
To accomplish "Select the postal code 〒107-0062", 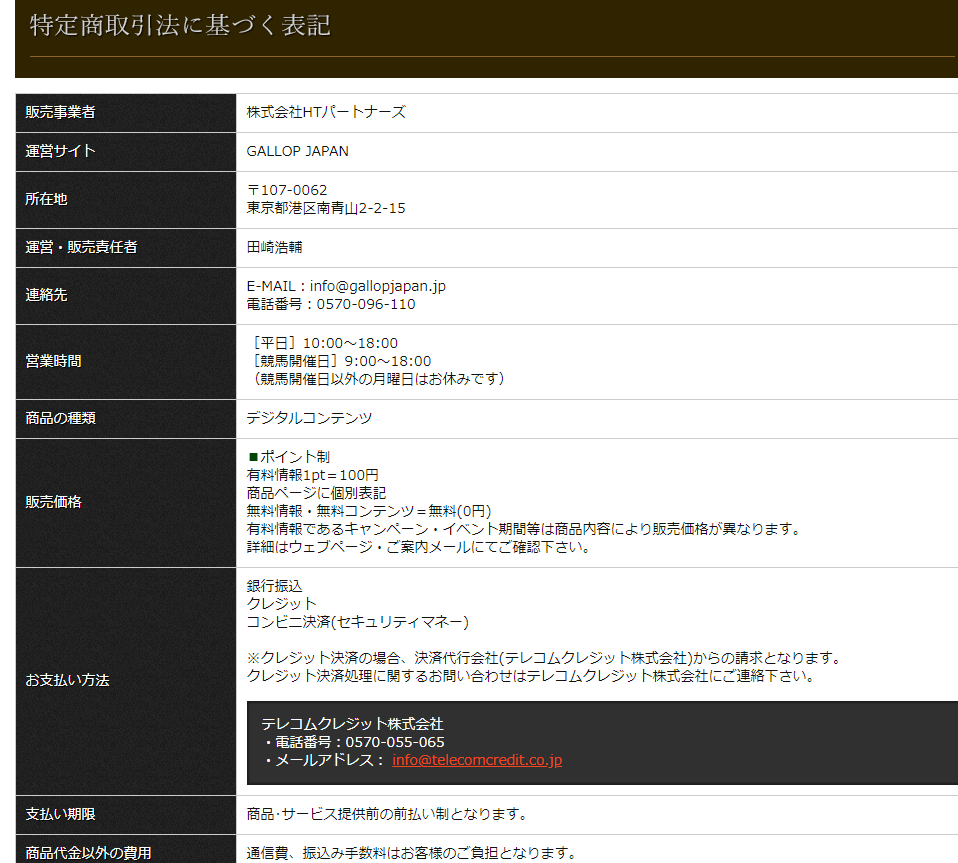I will [x=287, y=190].
